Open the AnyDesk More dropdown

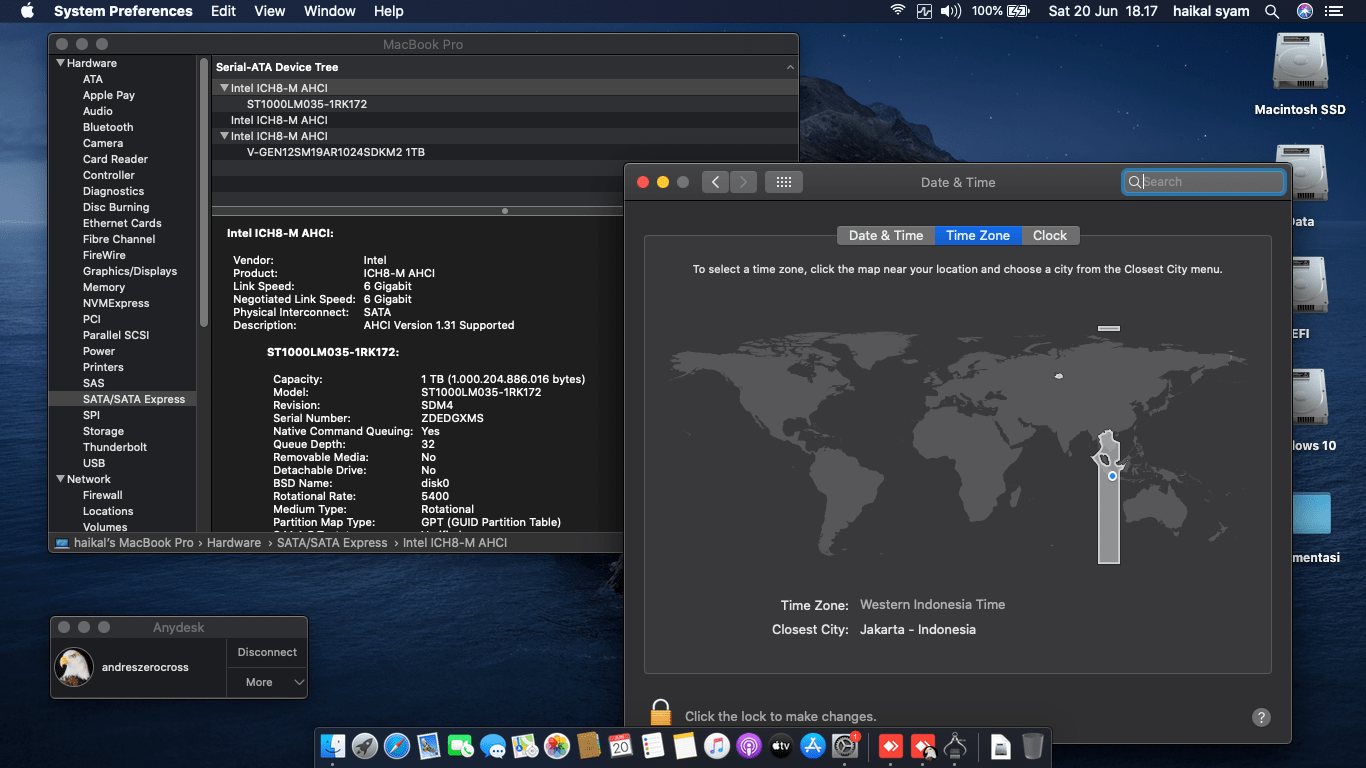pyautogui.click(x=267, y=682)
